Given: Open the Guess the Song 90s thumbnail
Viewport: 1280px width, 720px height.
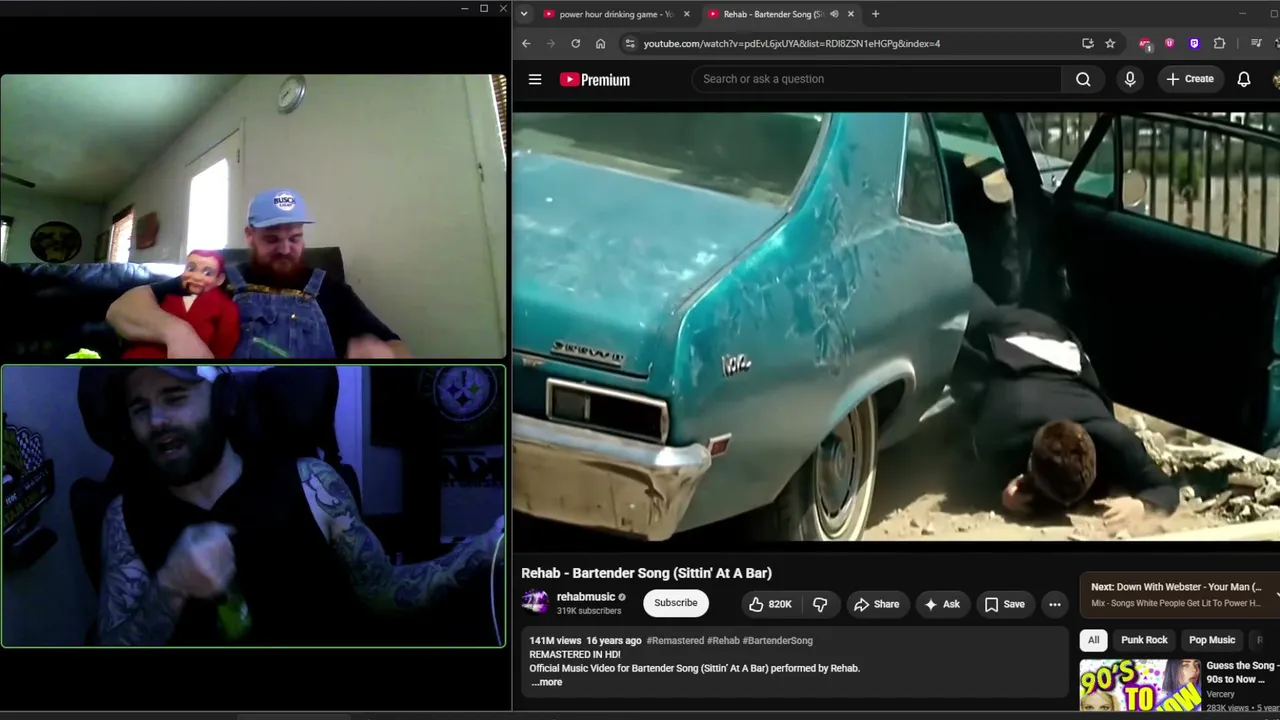Looking at the screenshot, I should coord(1140,685).
